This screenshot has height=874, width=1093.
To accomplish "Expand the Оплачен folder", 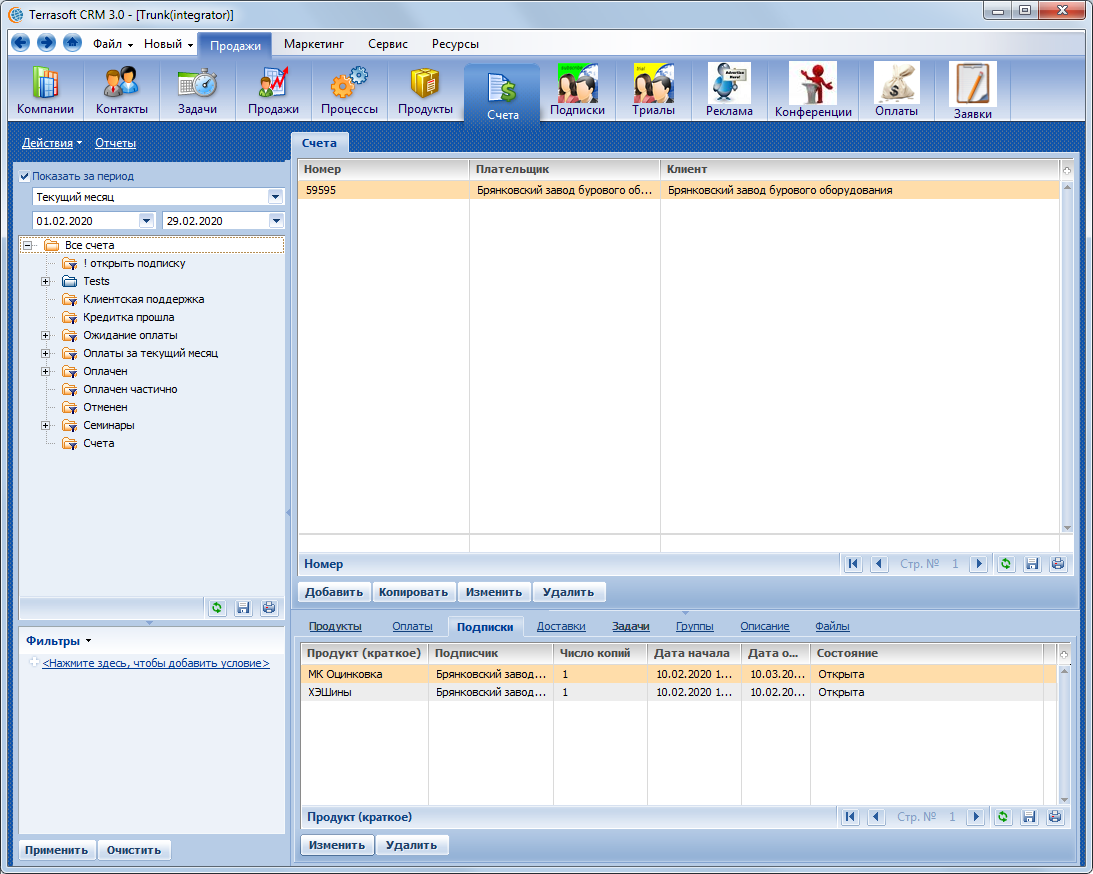I will pyautogui.click(x=45, y=371).
